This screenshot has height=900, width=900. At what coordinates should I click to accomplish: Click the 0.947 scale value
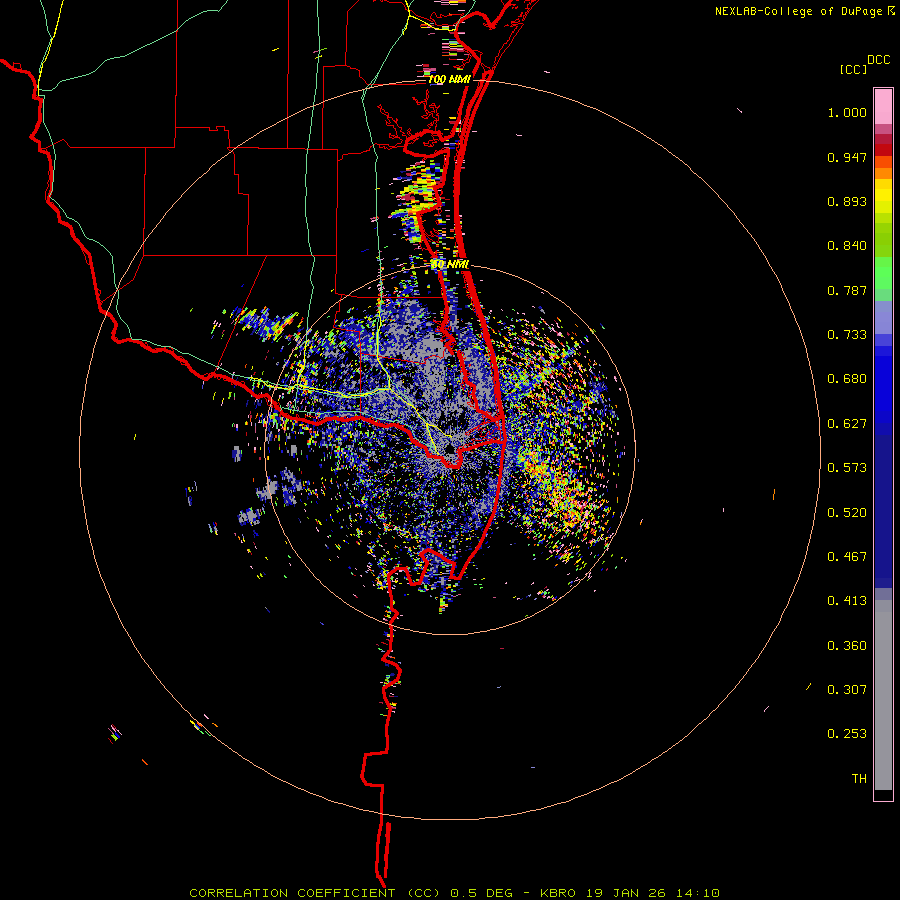tap(847, 157)
